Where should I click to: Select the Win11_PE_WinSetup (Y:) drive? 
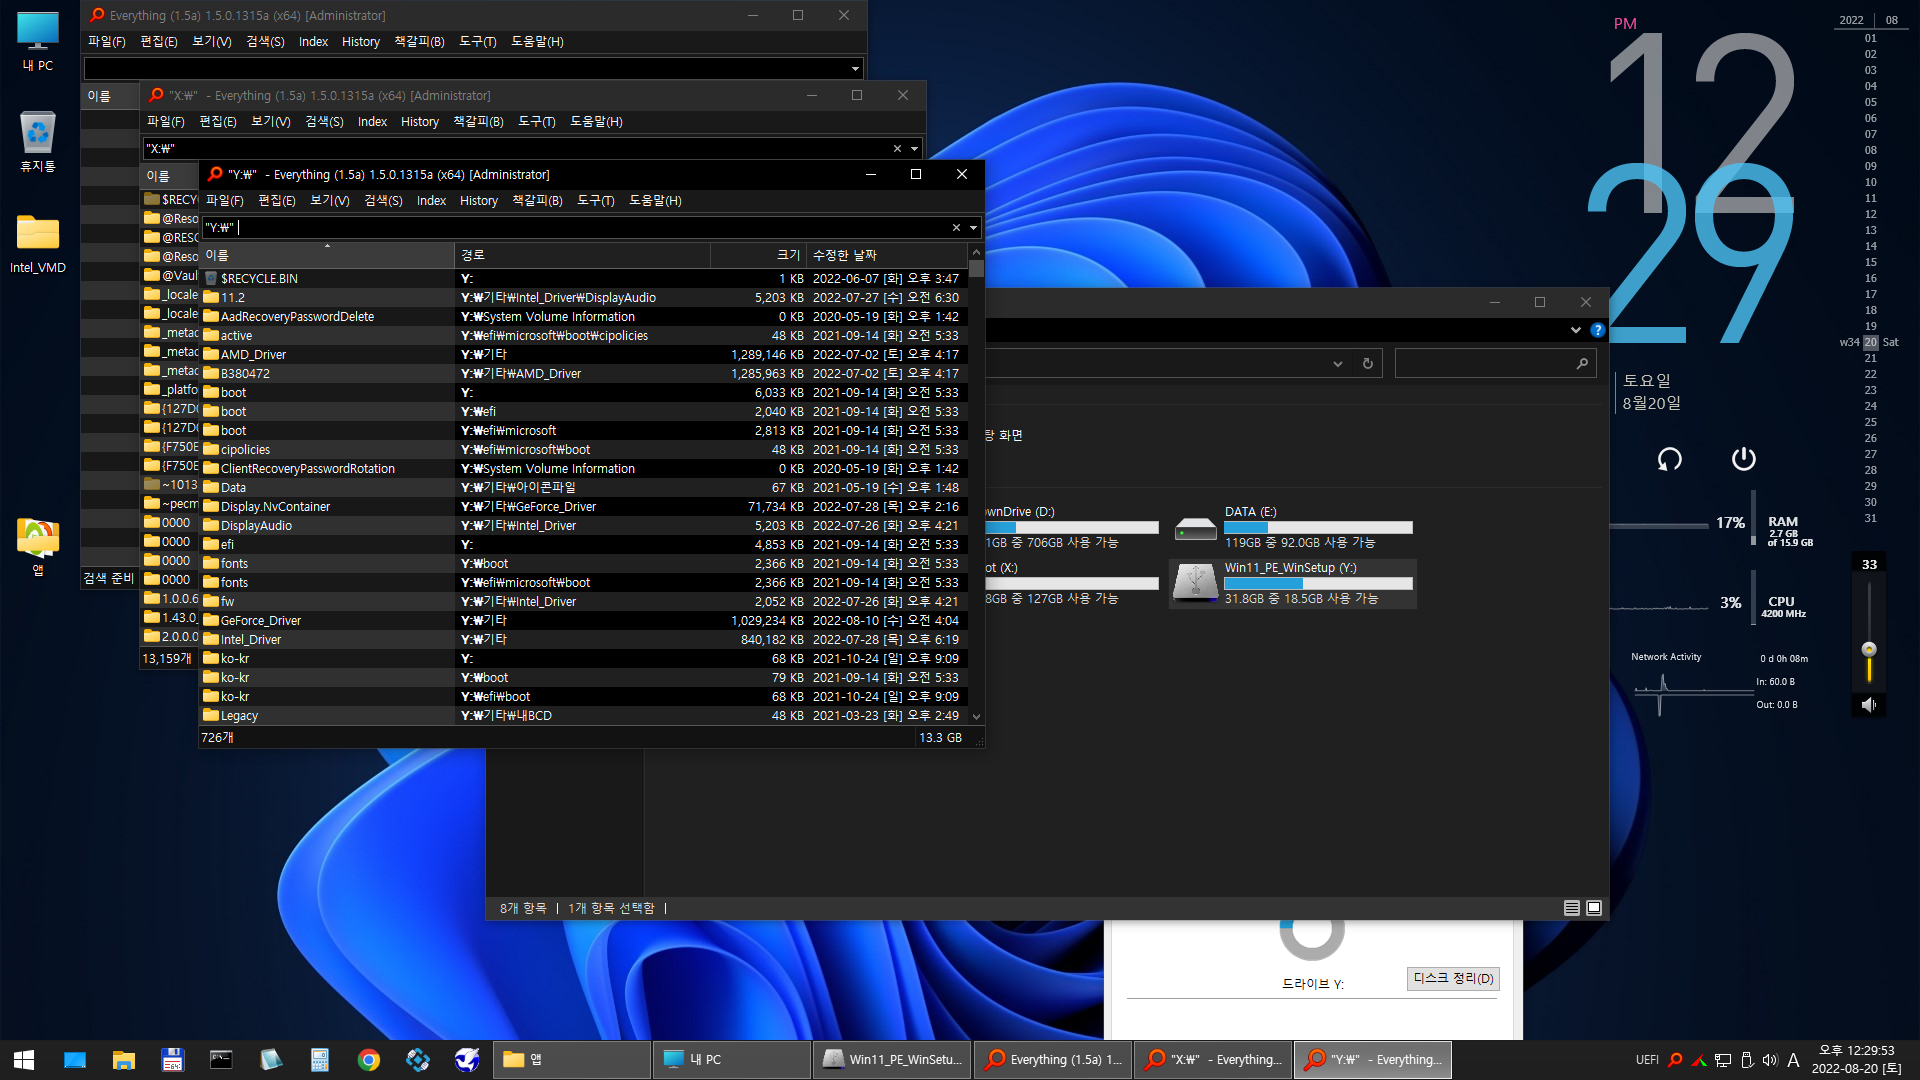[1293, 583]
